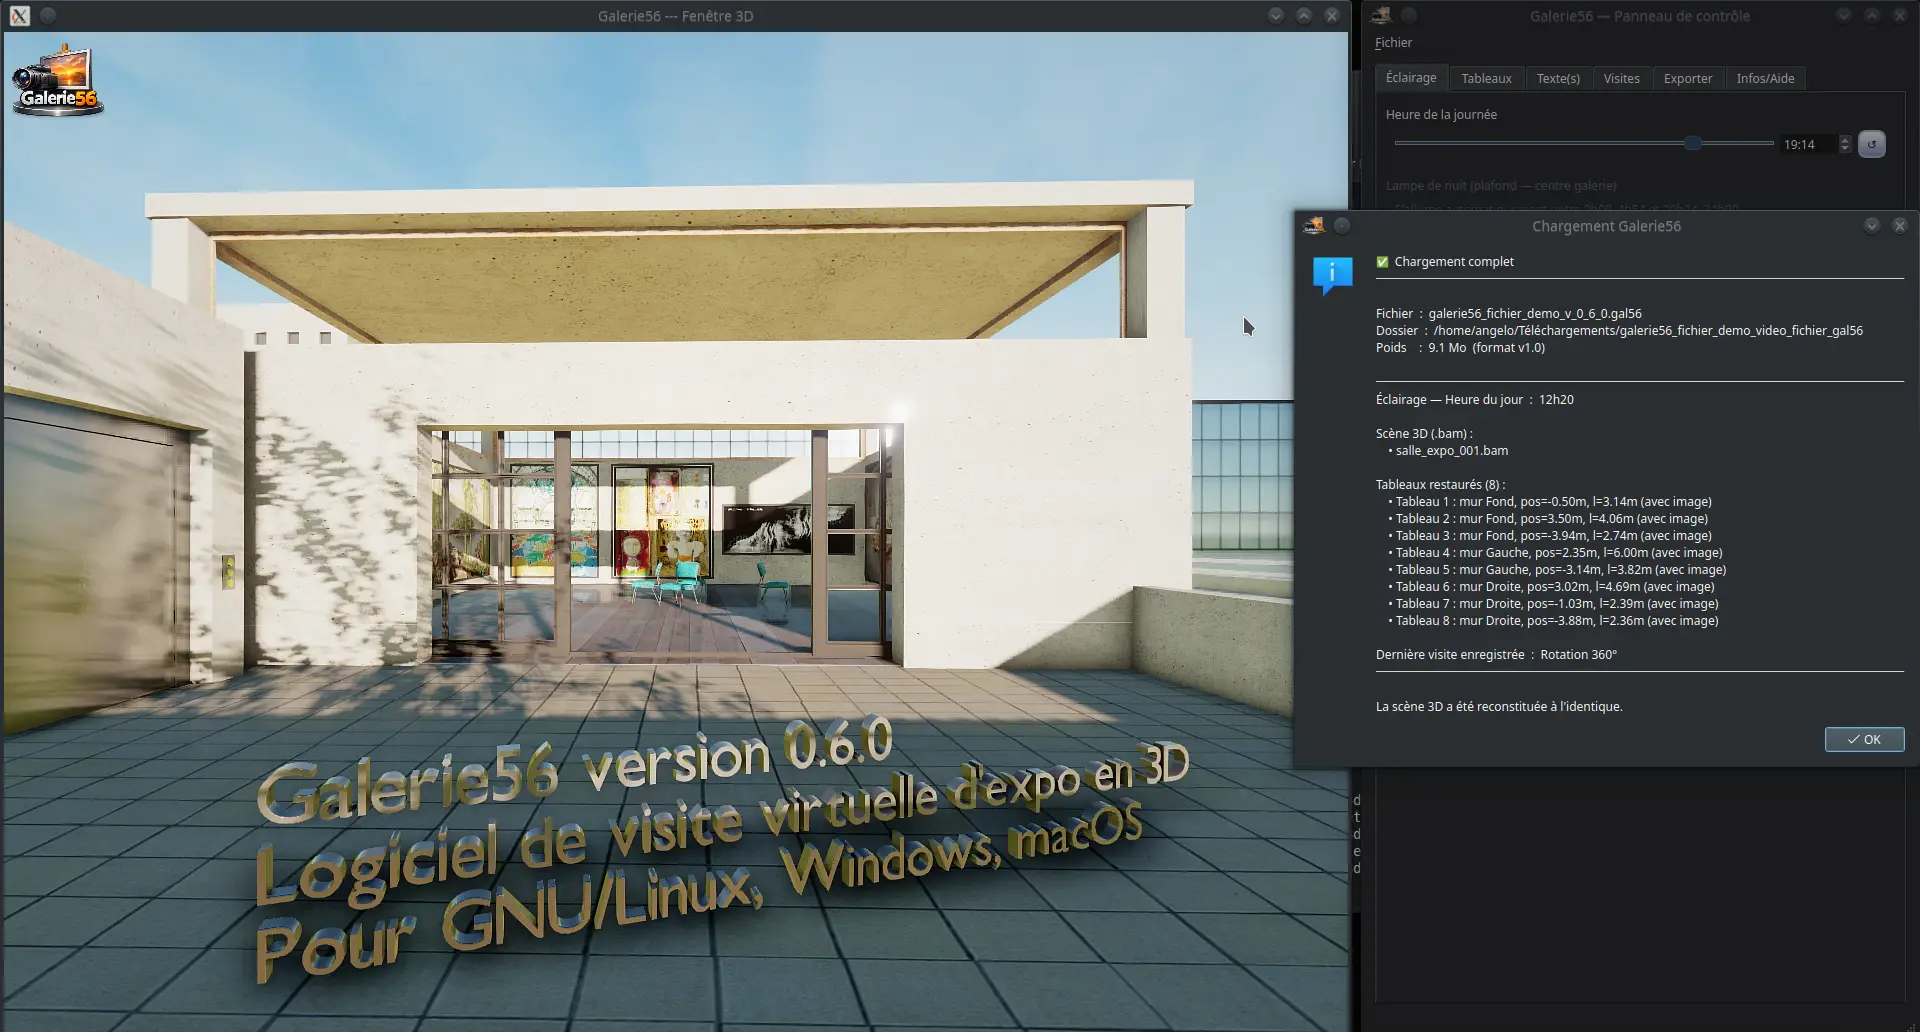Click the Galerie56 logo in the 3D window

(x=58, y=80)
